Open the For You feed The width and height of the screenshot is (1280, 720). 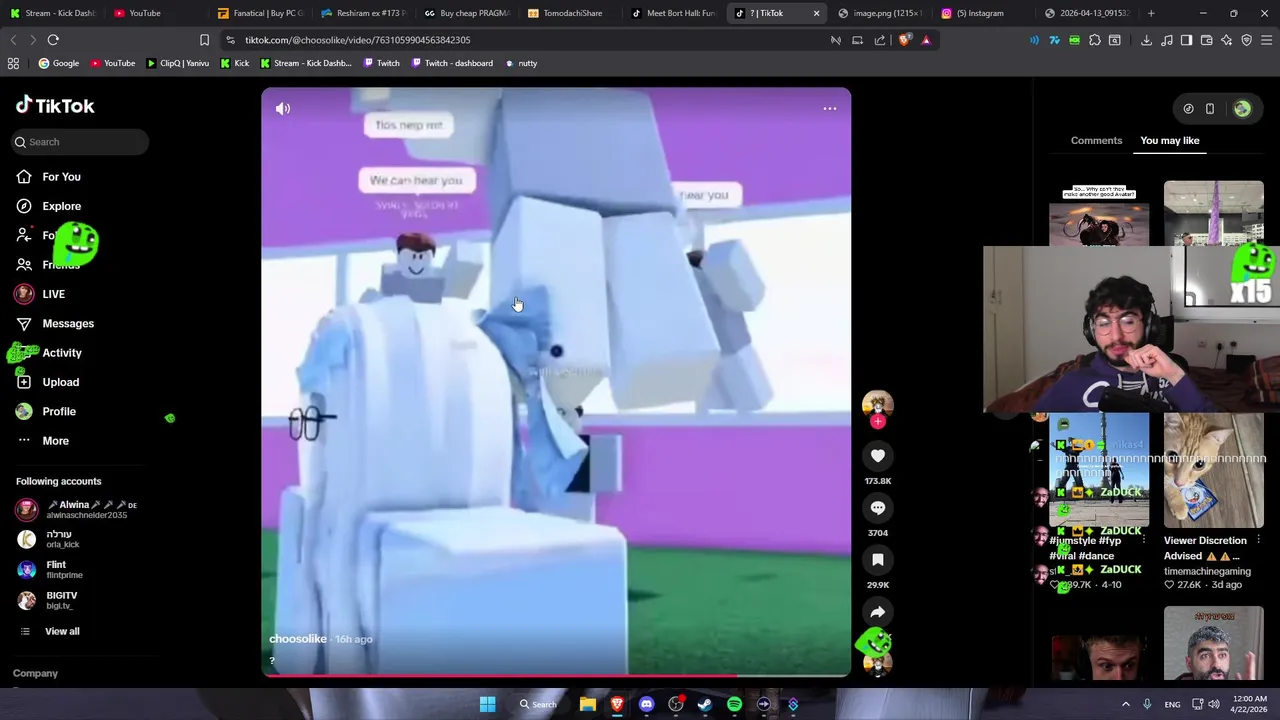[x=61, y=177]
